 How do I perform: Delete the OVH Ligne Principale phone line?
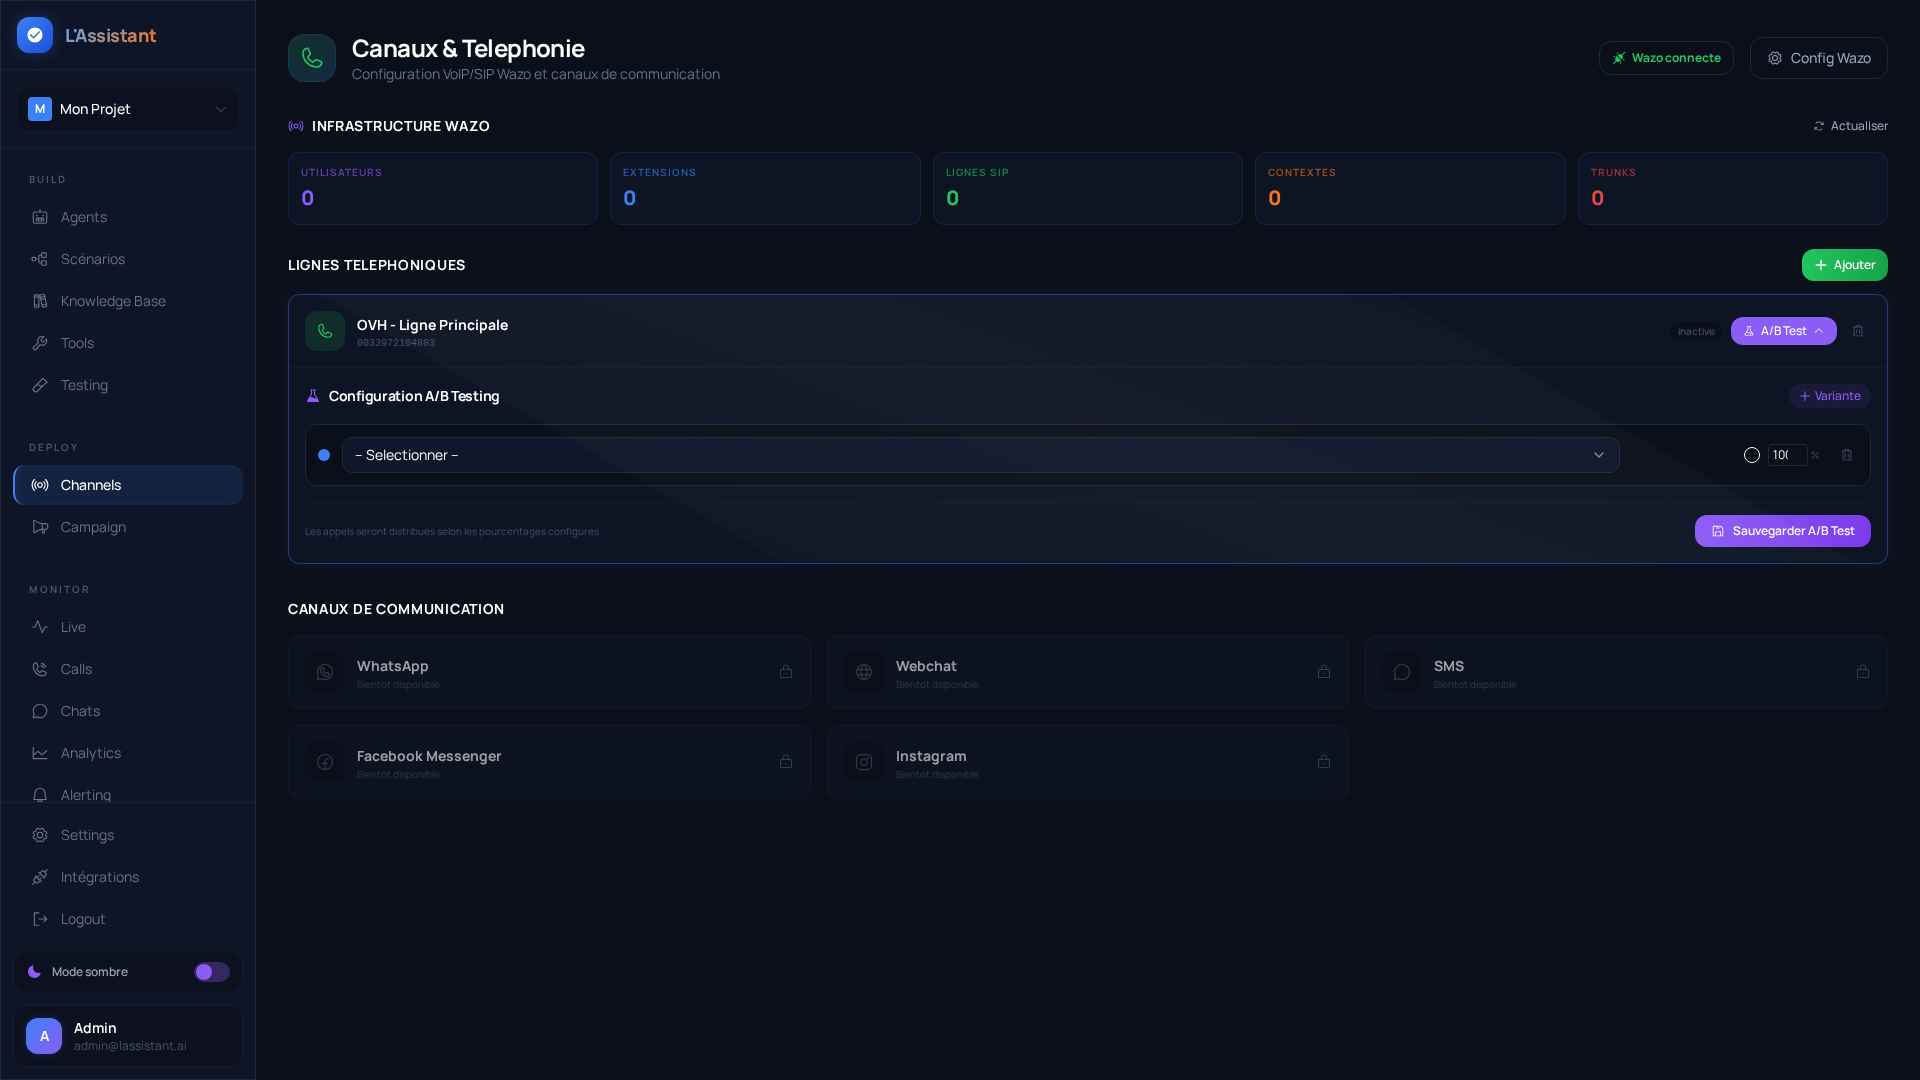coord(1858,331)
